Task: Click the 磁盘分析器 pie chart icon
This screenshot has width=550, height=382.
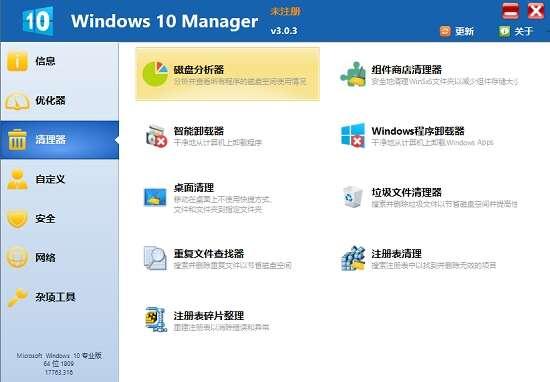Action: point(155,74)
